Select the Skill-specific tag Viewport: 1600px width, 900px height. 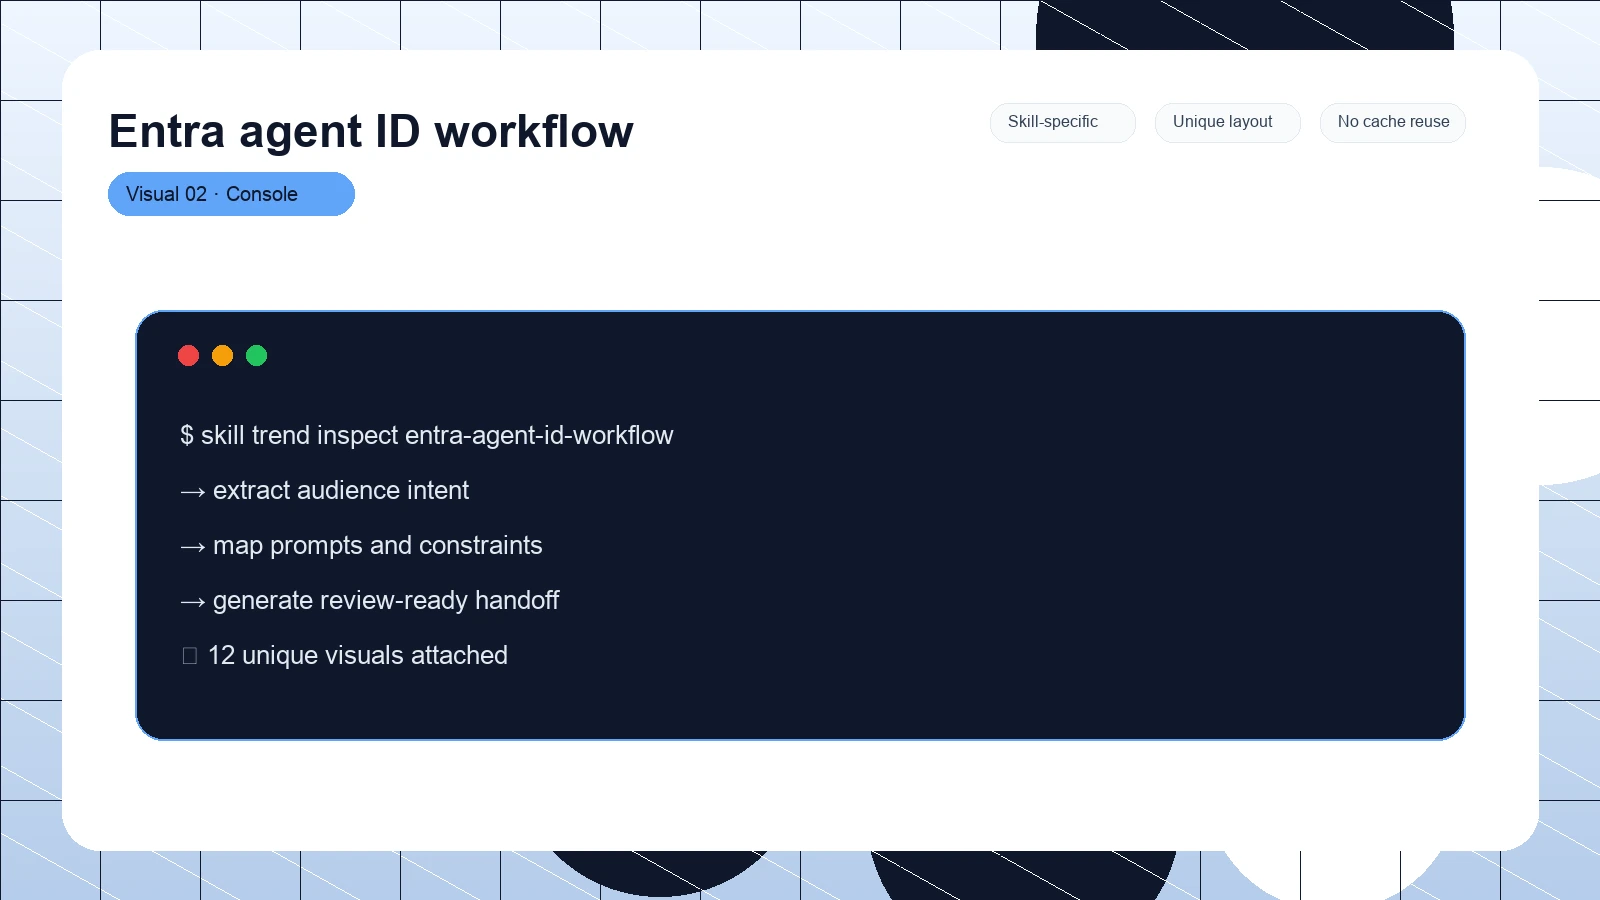[x=1062, y=122]
